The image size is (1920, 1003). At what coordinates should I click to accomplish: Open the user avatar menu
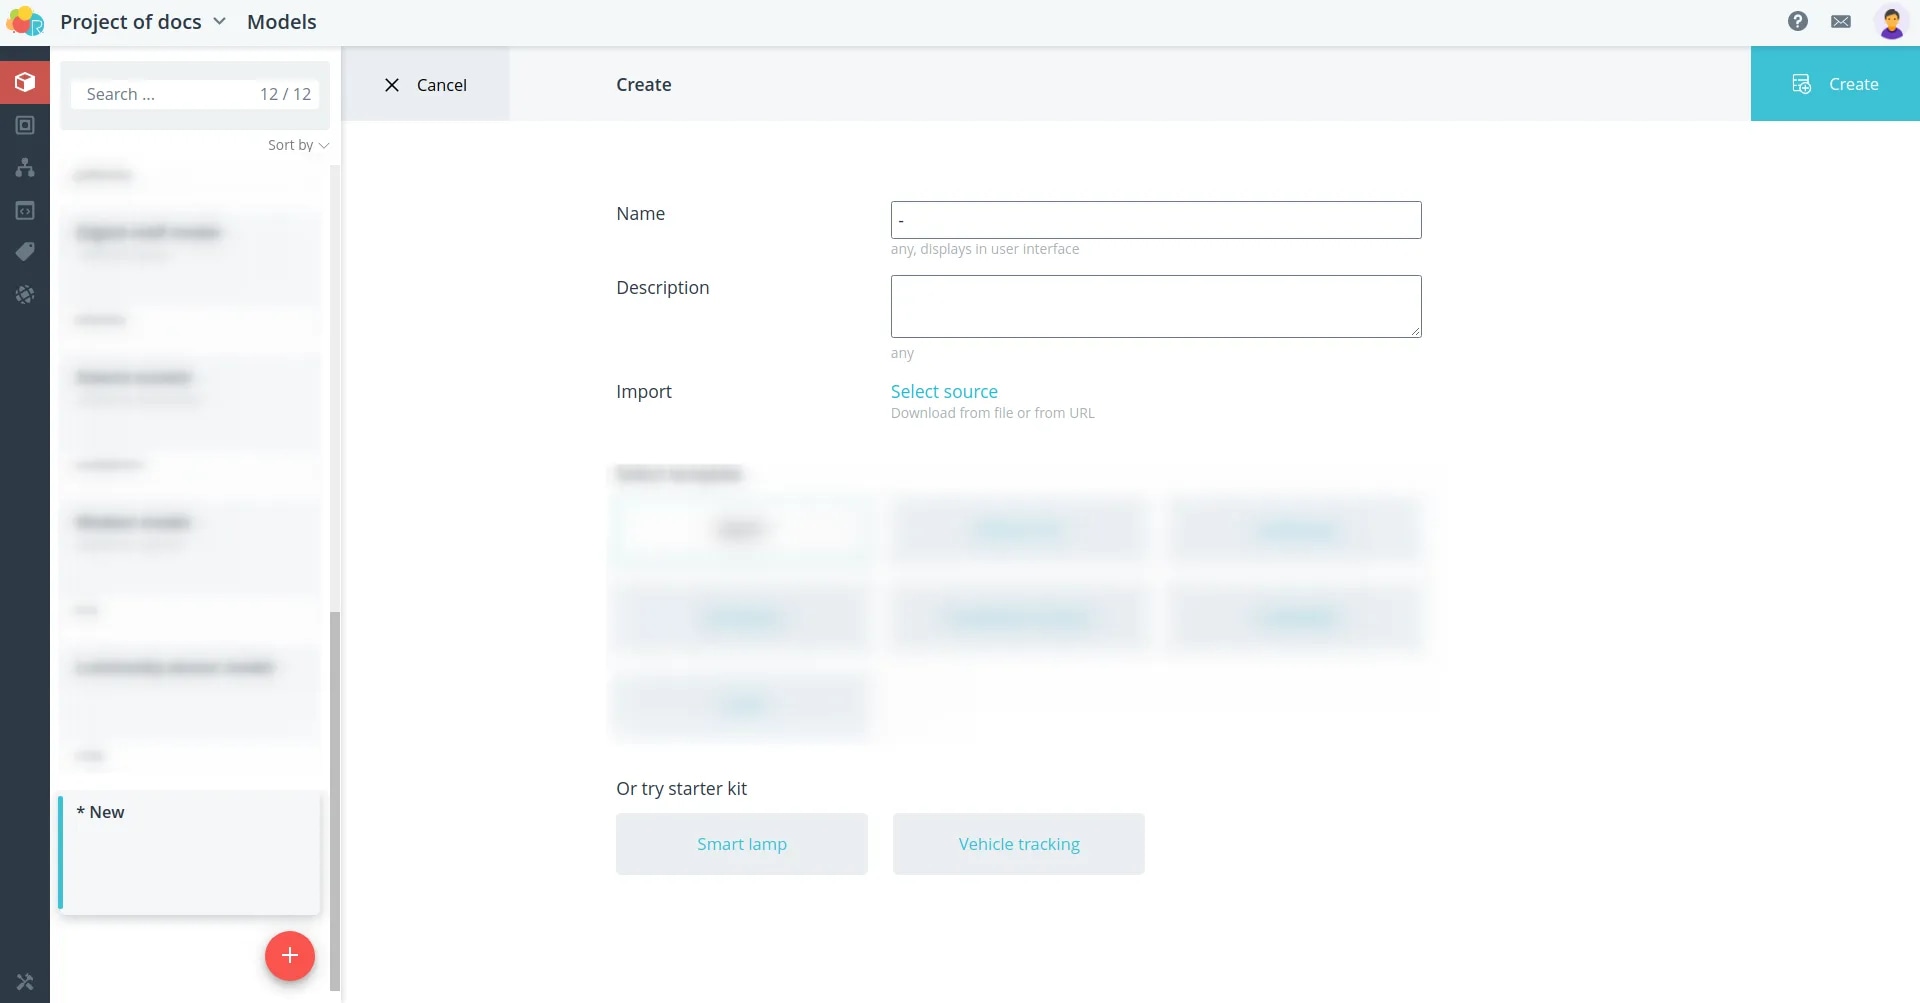(x=1891, y=21)
